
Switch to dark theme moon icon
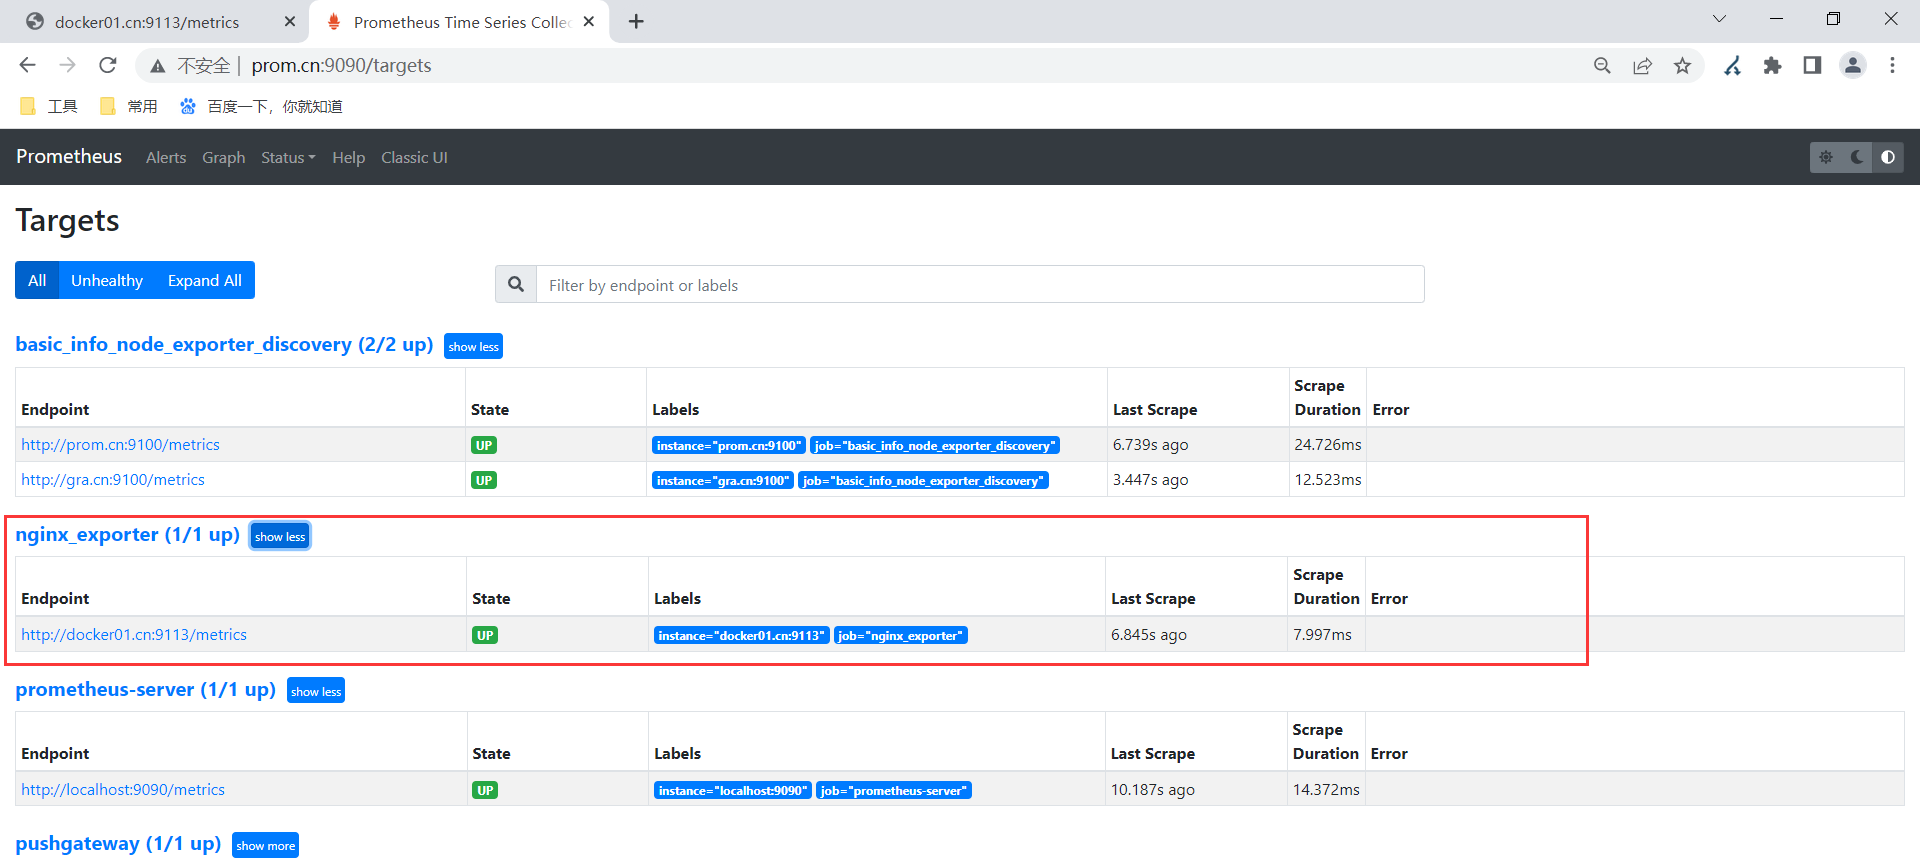pos(1857,157)
